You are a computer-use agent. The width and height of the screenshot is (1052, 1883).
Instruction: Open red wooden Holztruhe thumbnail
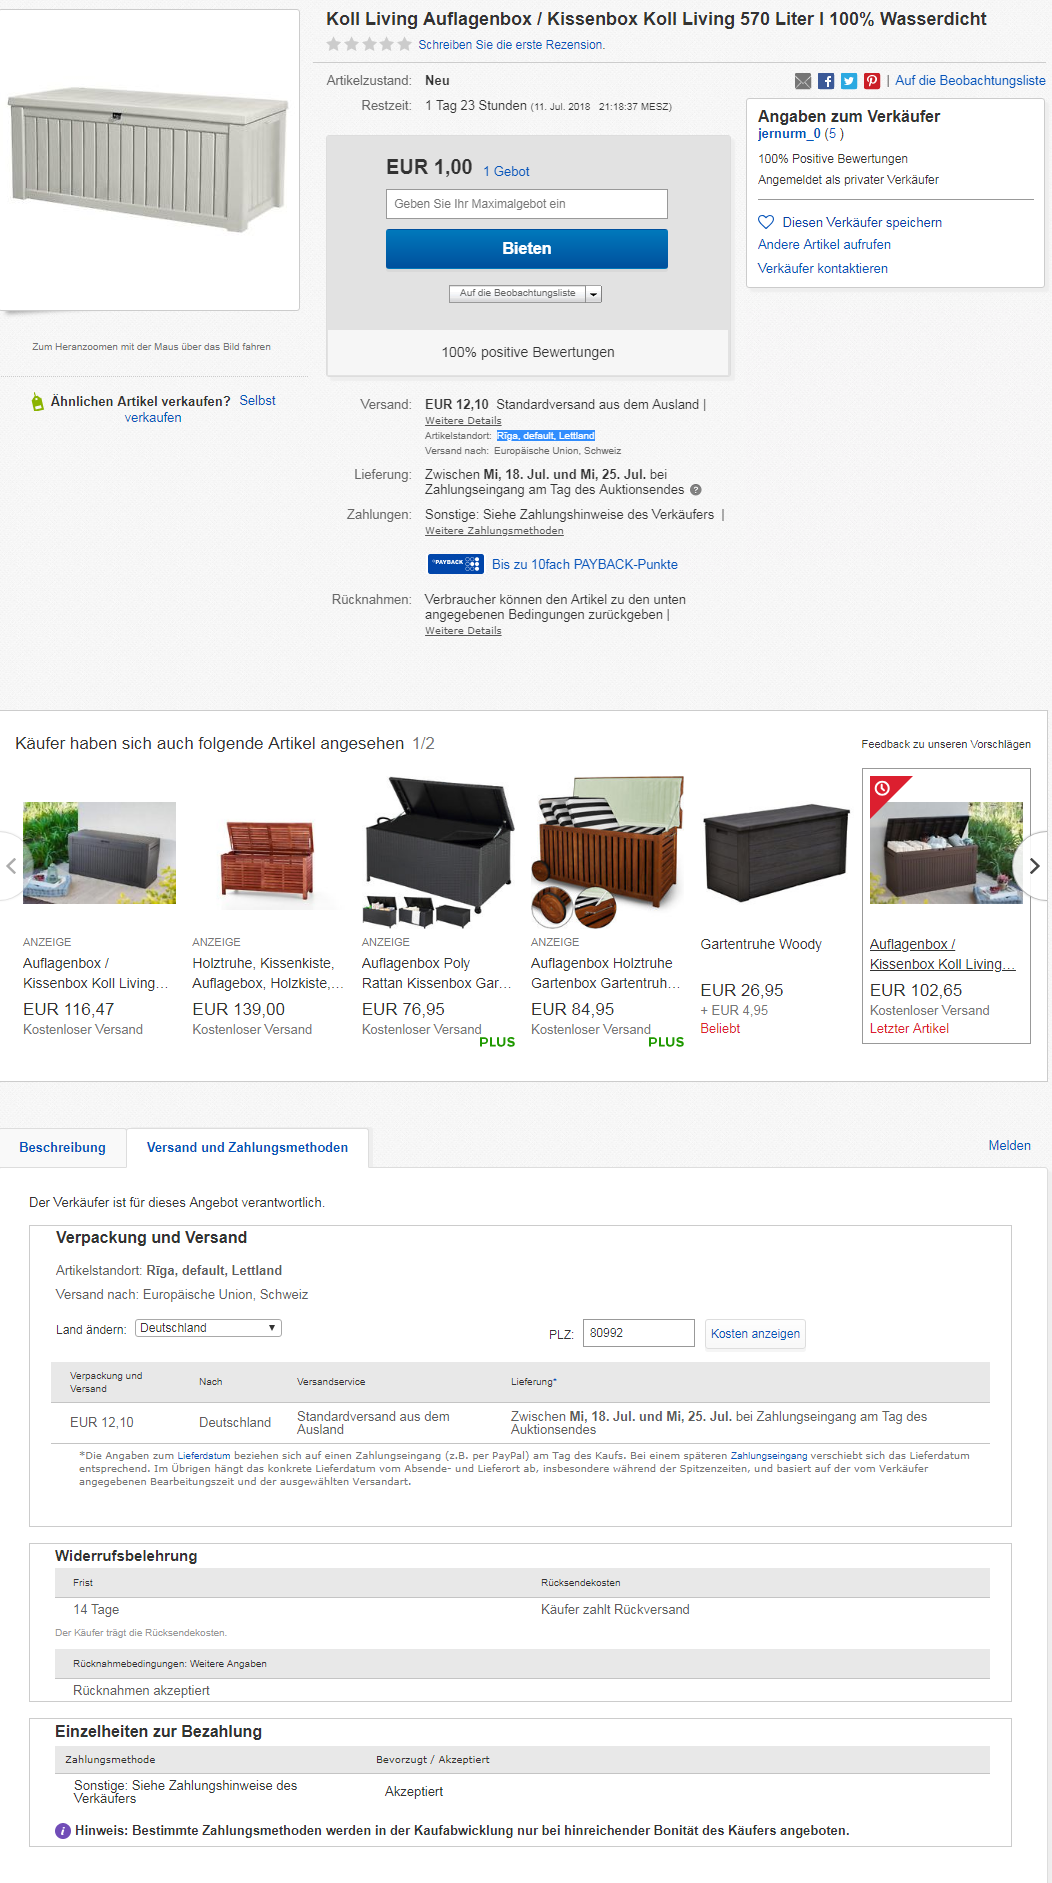268,858
